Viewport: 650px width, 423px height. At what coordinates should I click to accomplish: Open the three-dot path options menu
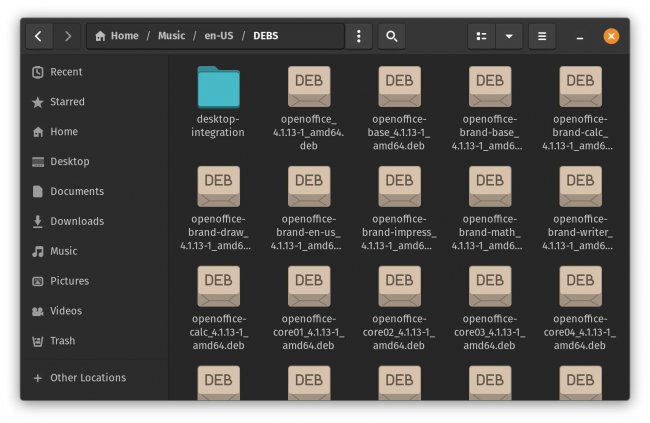(x=359, y=36)
